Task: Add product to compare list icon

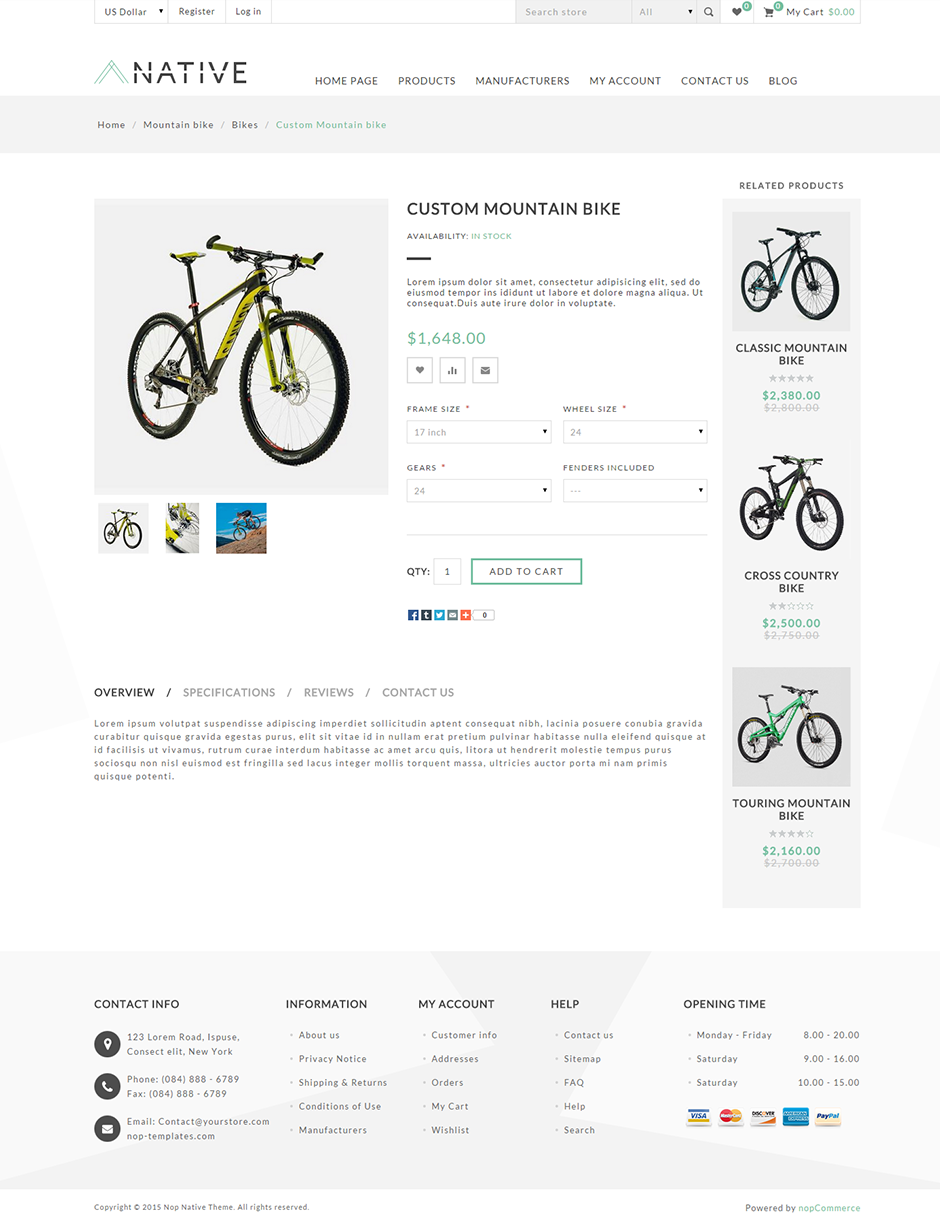Action: coord(452,370)
